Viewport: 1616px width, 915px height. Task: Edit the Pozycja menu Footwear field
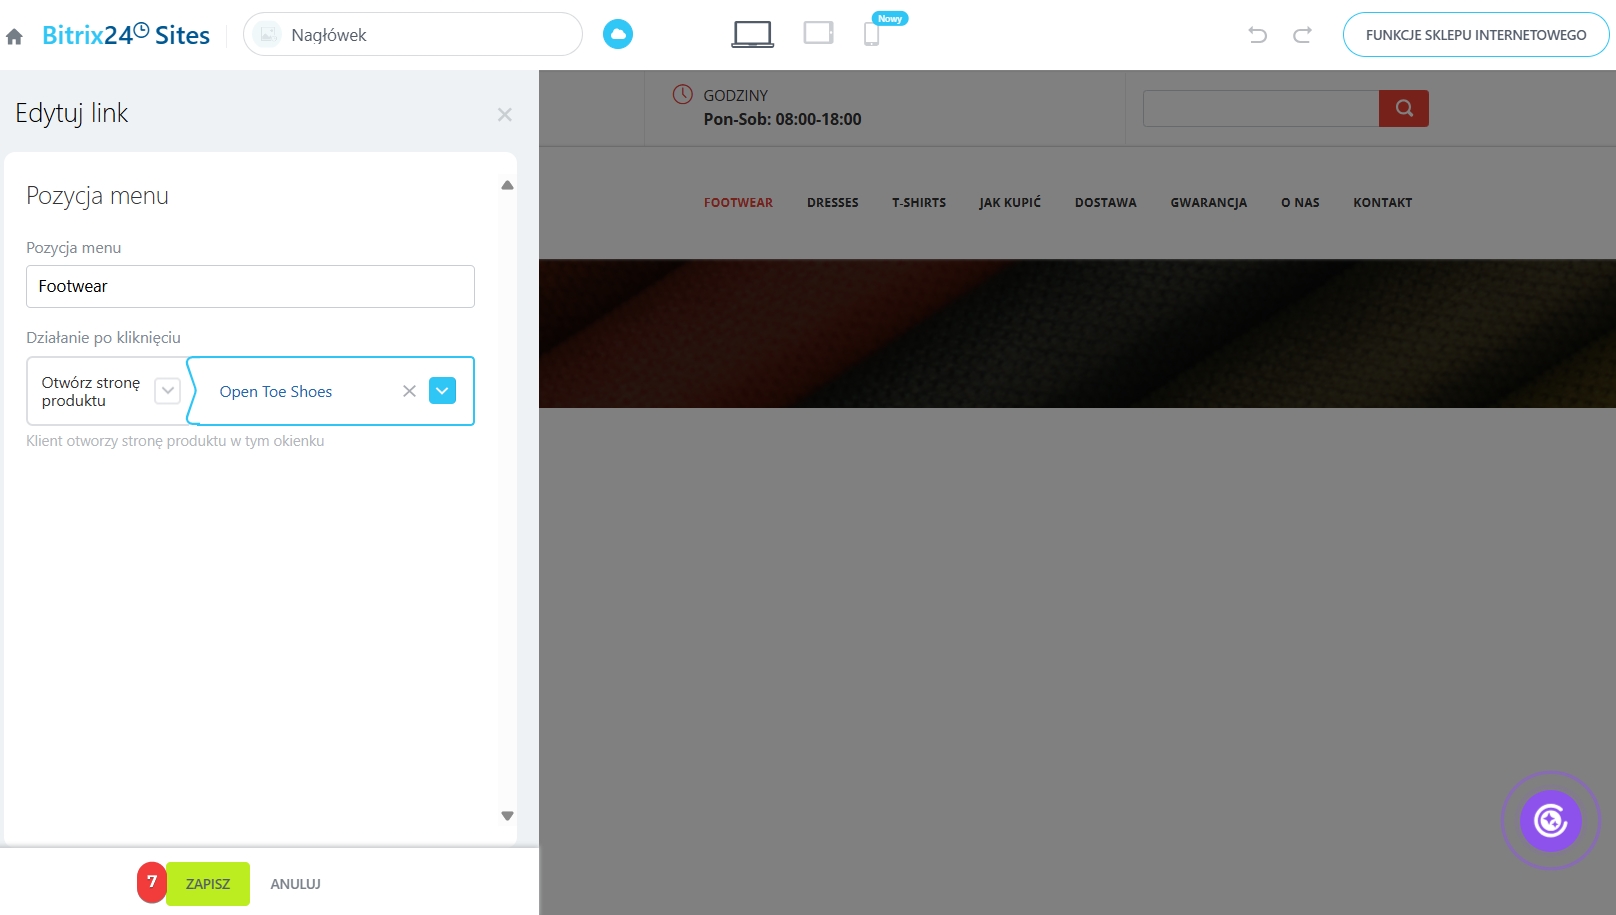[x=250, y=286]
